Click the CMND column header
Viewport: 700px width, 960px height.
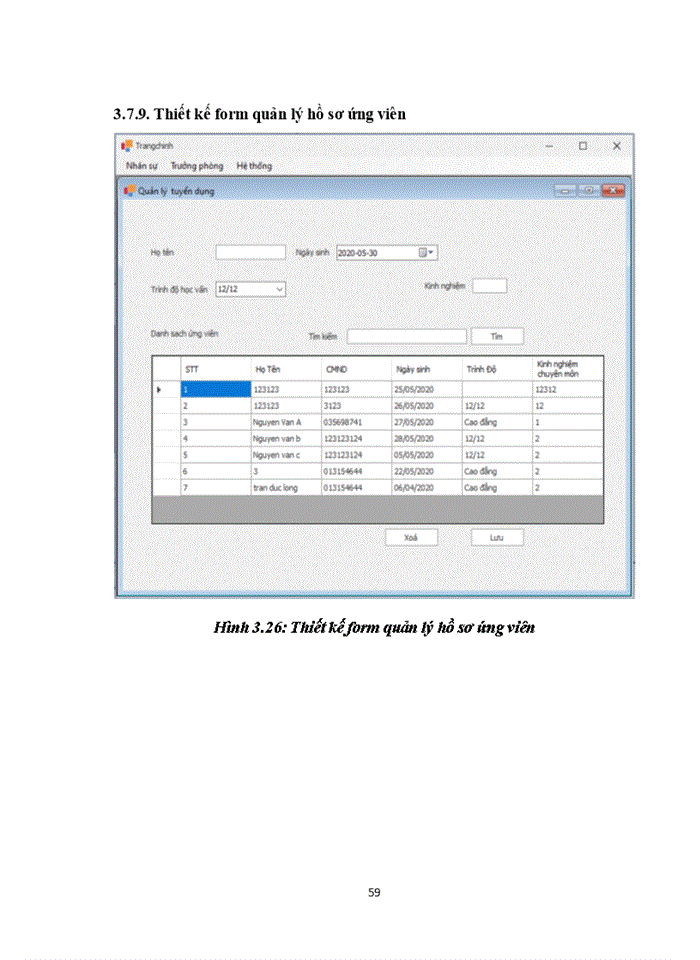coord(356,369)
